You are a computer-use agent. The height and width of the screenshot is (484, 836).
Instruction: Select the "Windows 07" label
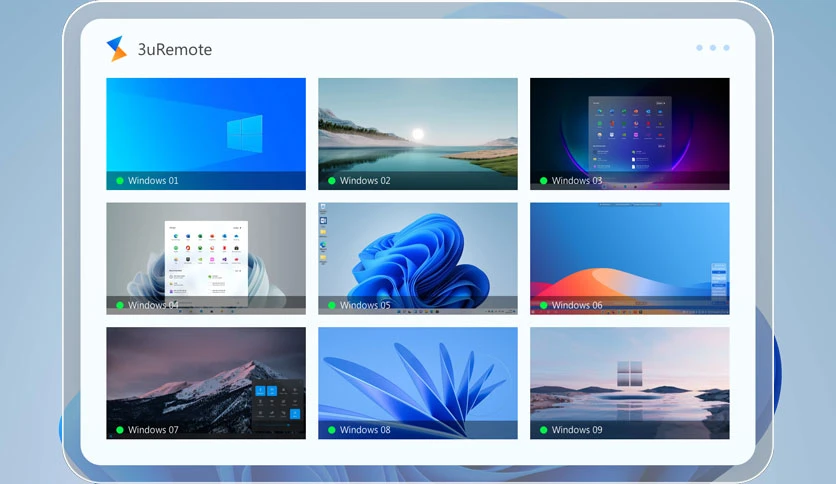[x=153, y=430]
